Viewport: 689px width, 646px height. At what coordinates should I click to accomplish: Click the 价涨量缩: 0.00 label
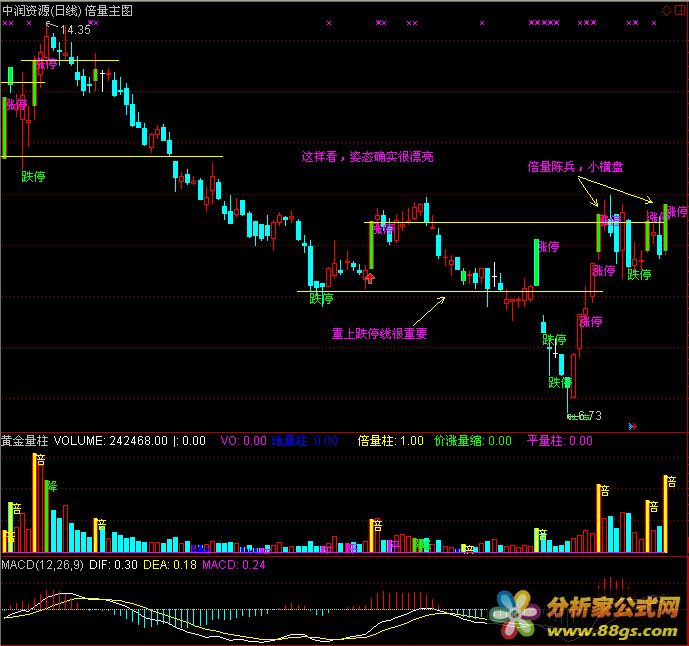pos(473,441)
